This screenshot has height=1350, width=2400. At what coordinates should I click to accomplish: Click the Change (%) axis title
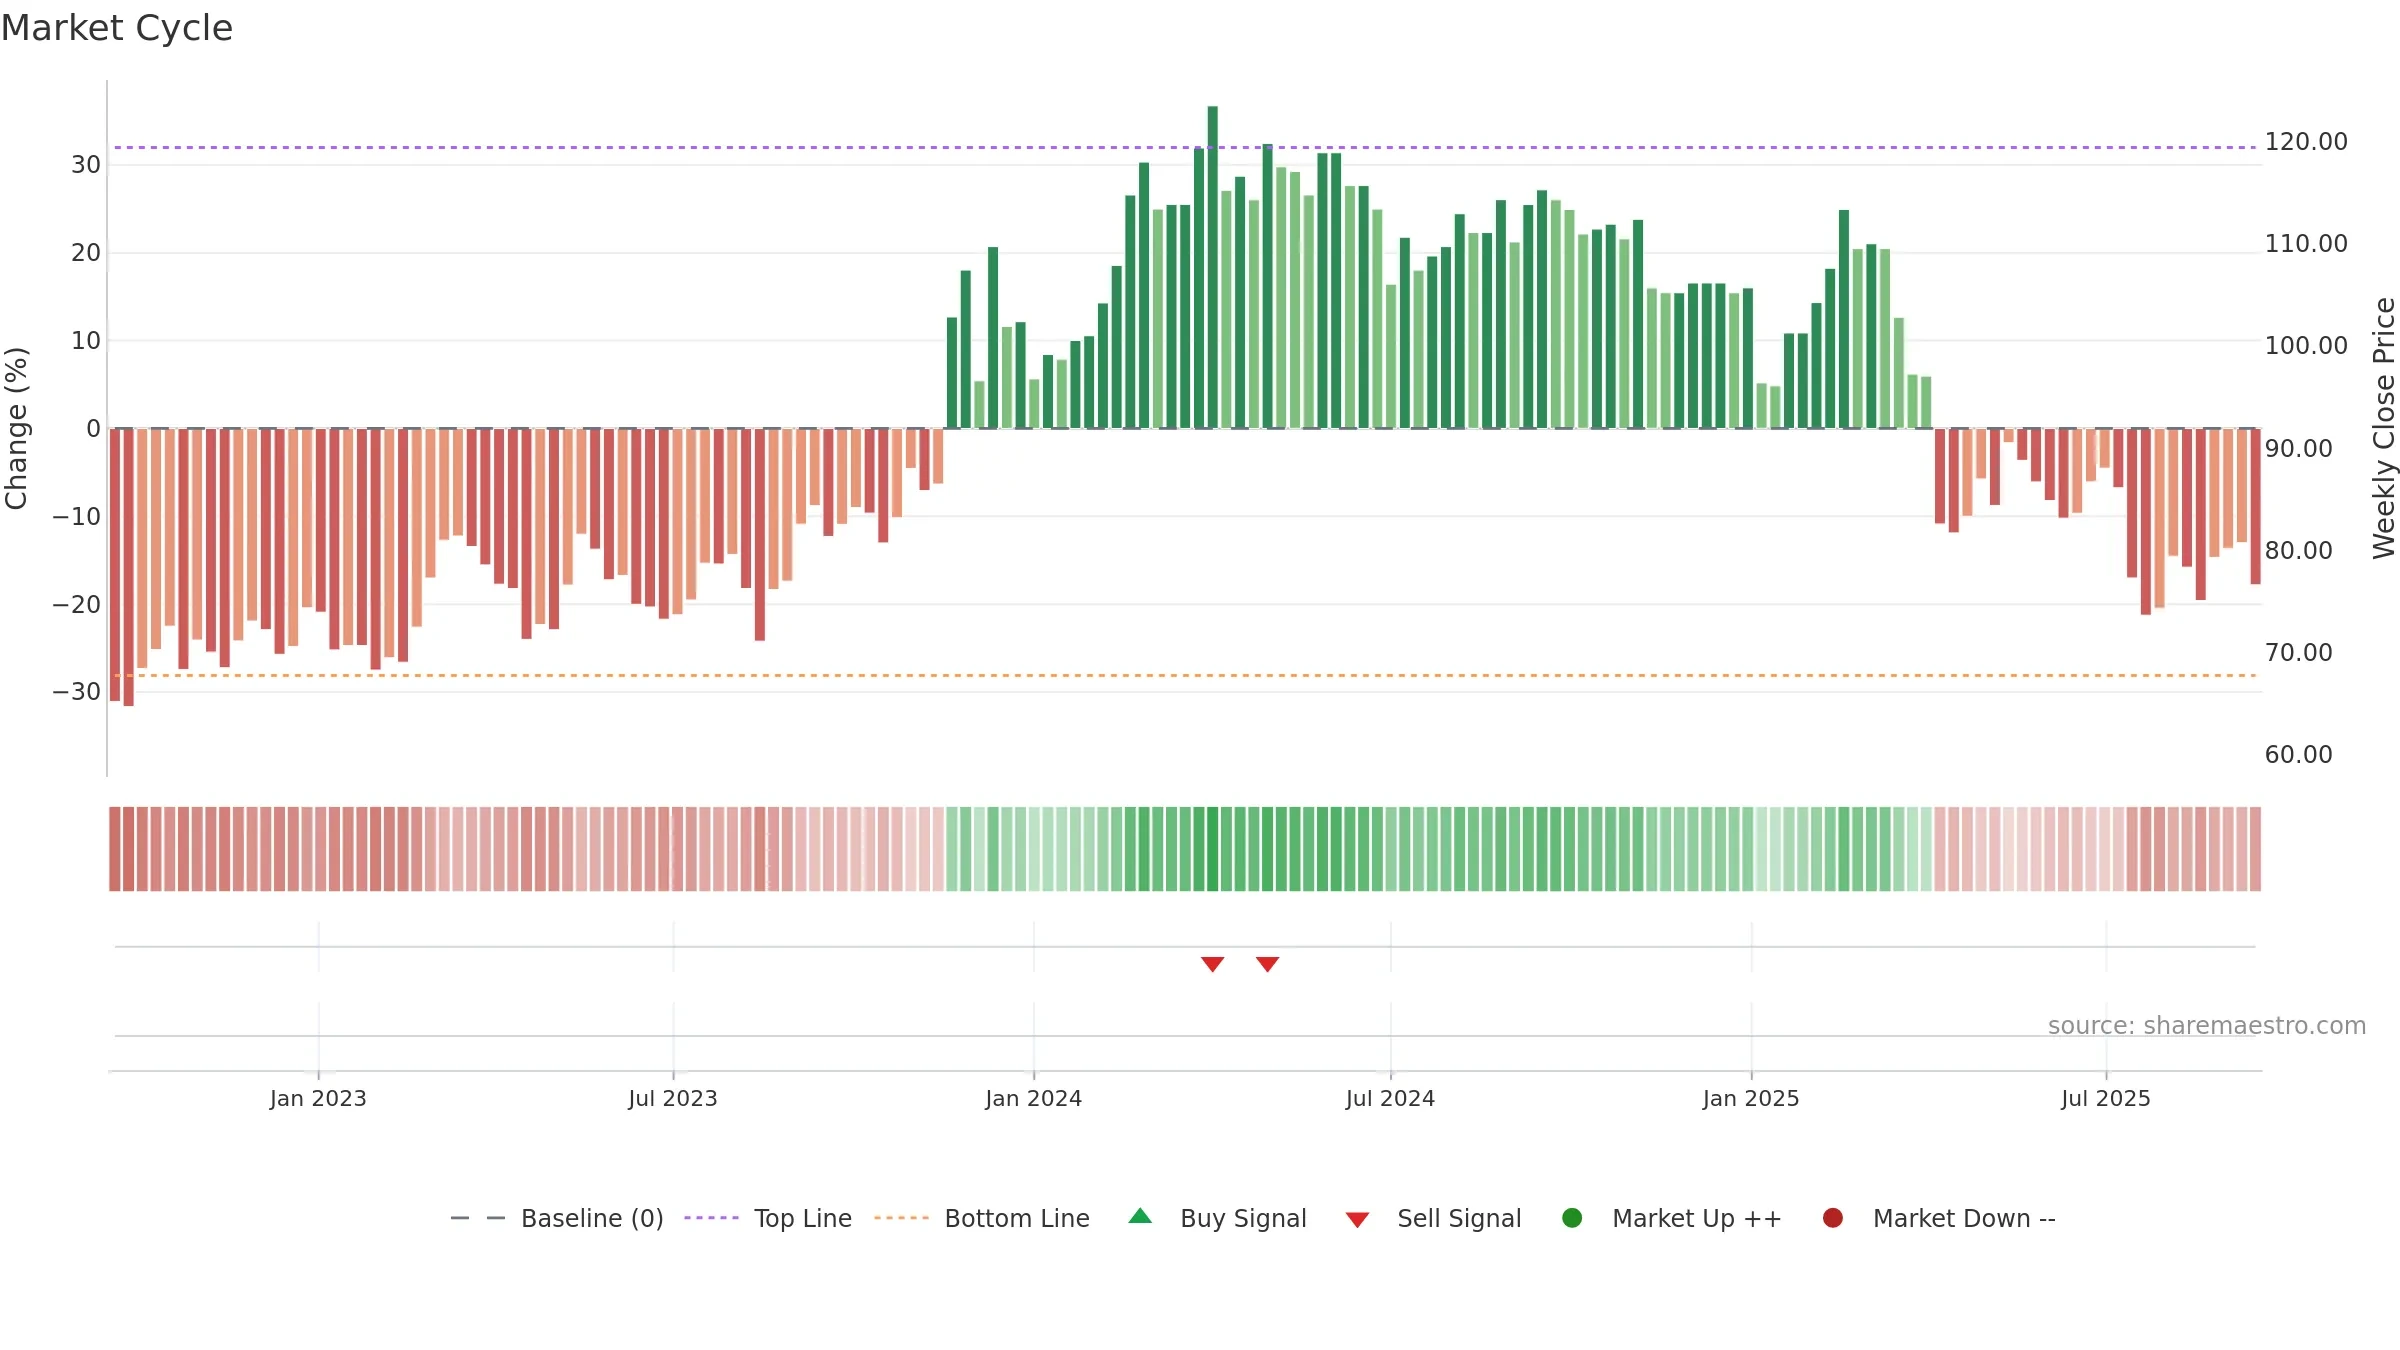pyautogui.click(x=16, y=428)
